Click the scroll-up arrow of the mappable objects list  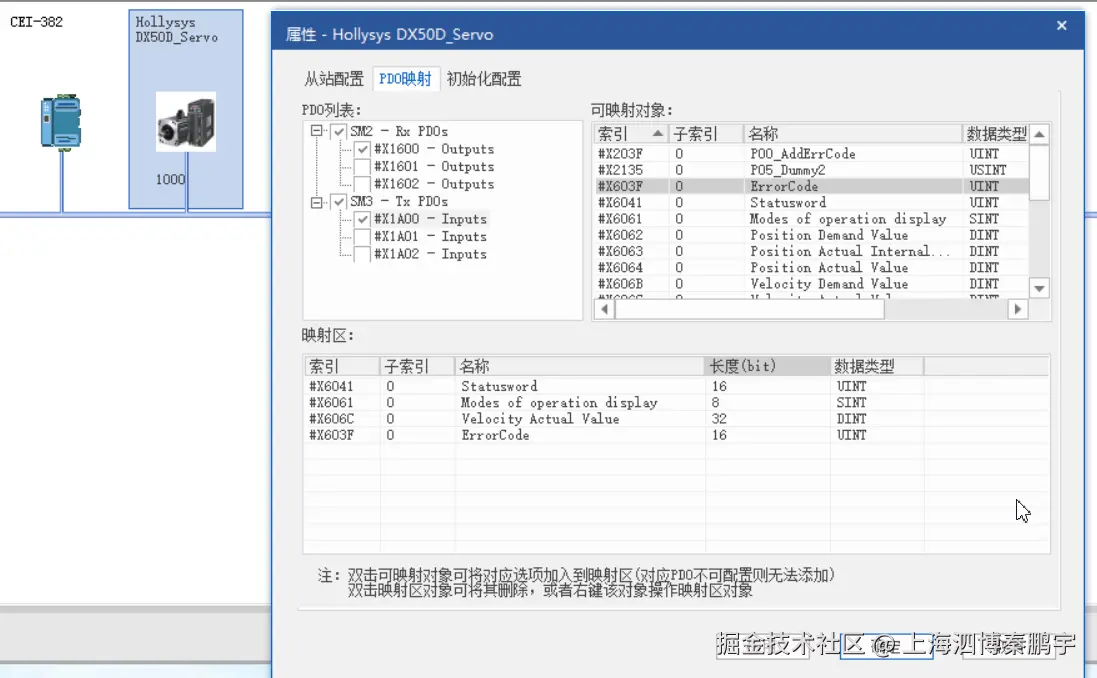[1038, 133]
